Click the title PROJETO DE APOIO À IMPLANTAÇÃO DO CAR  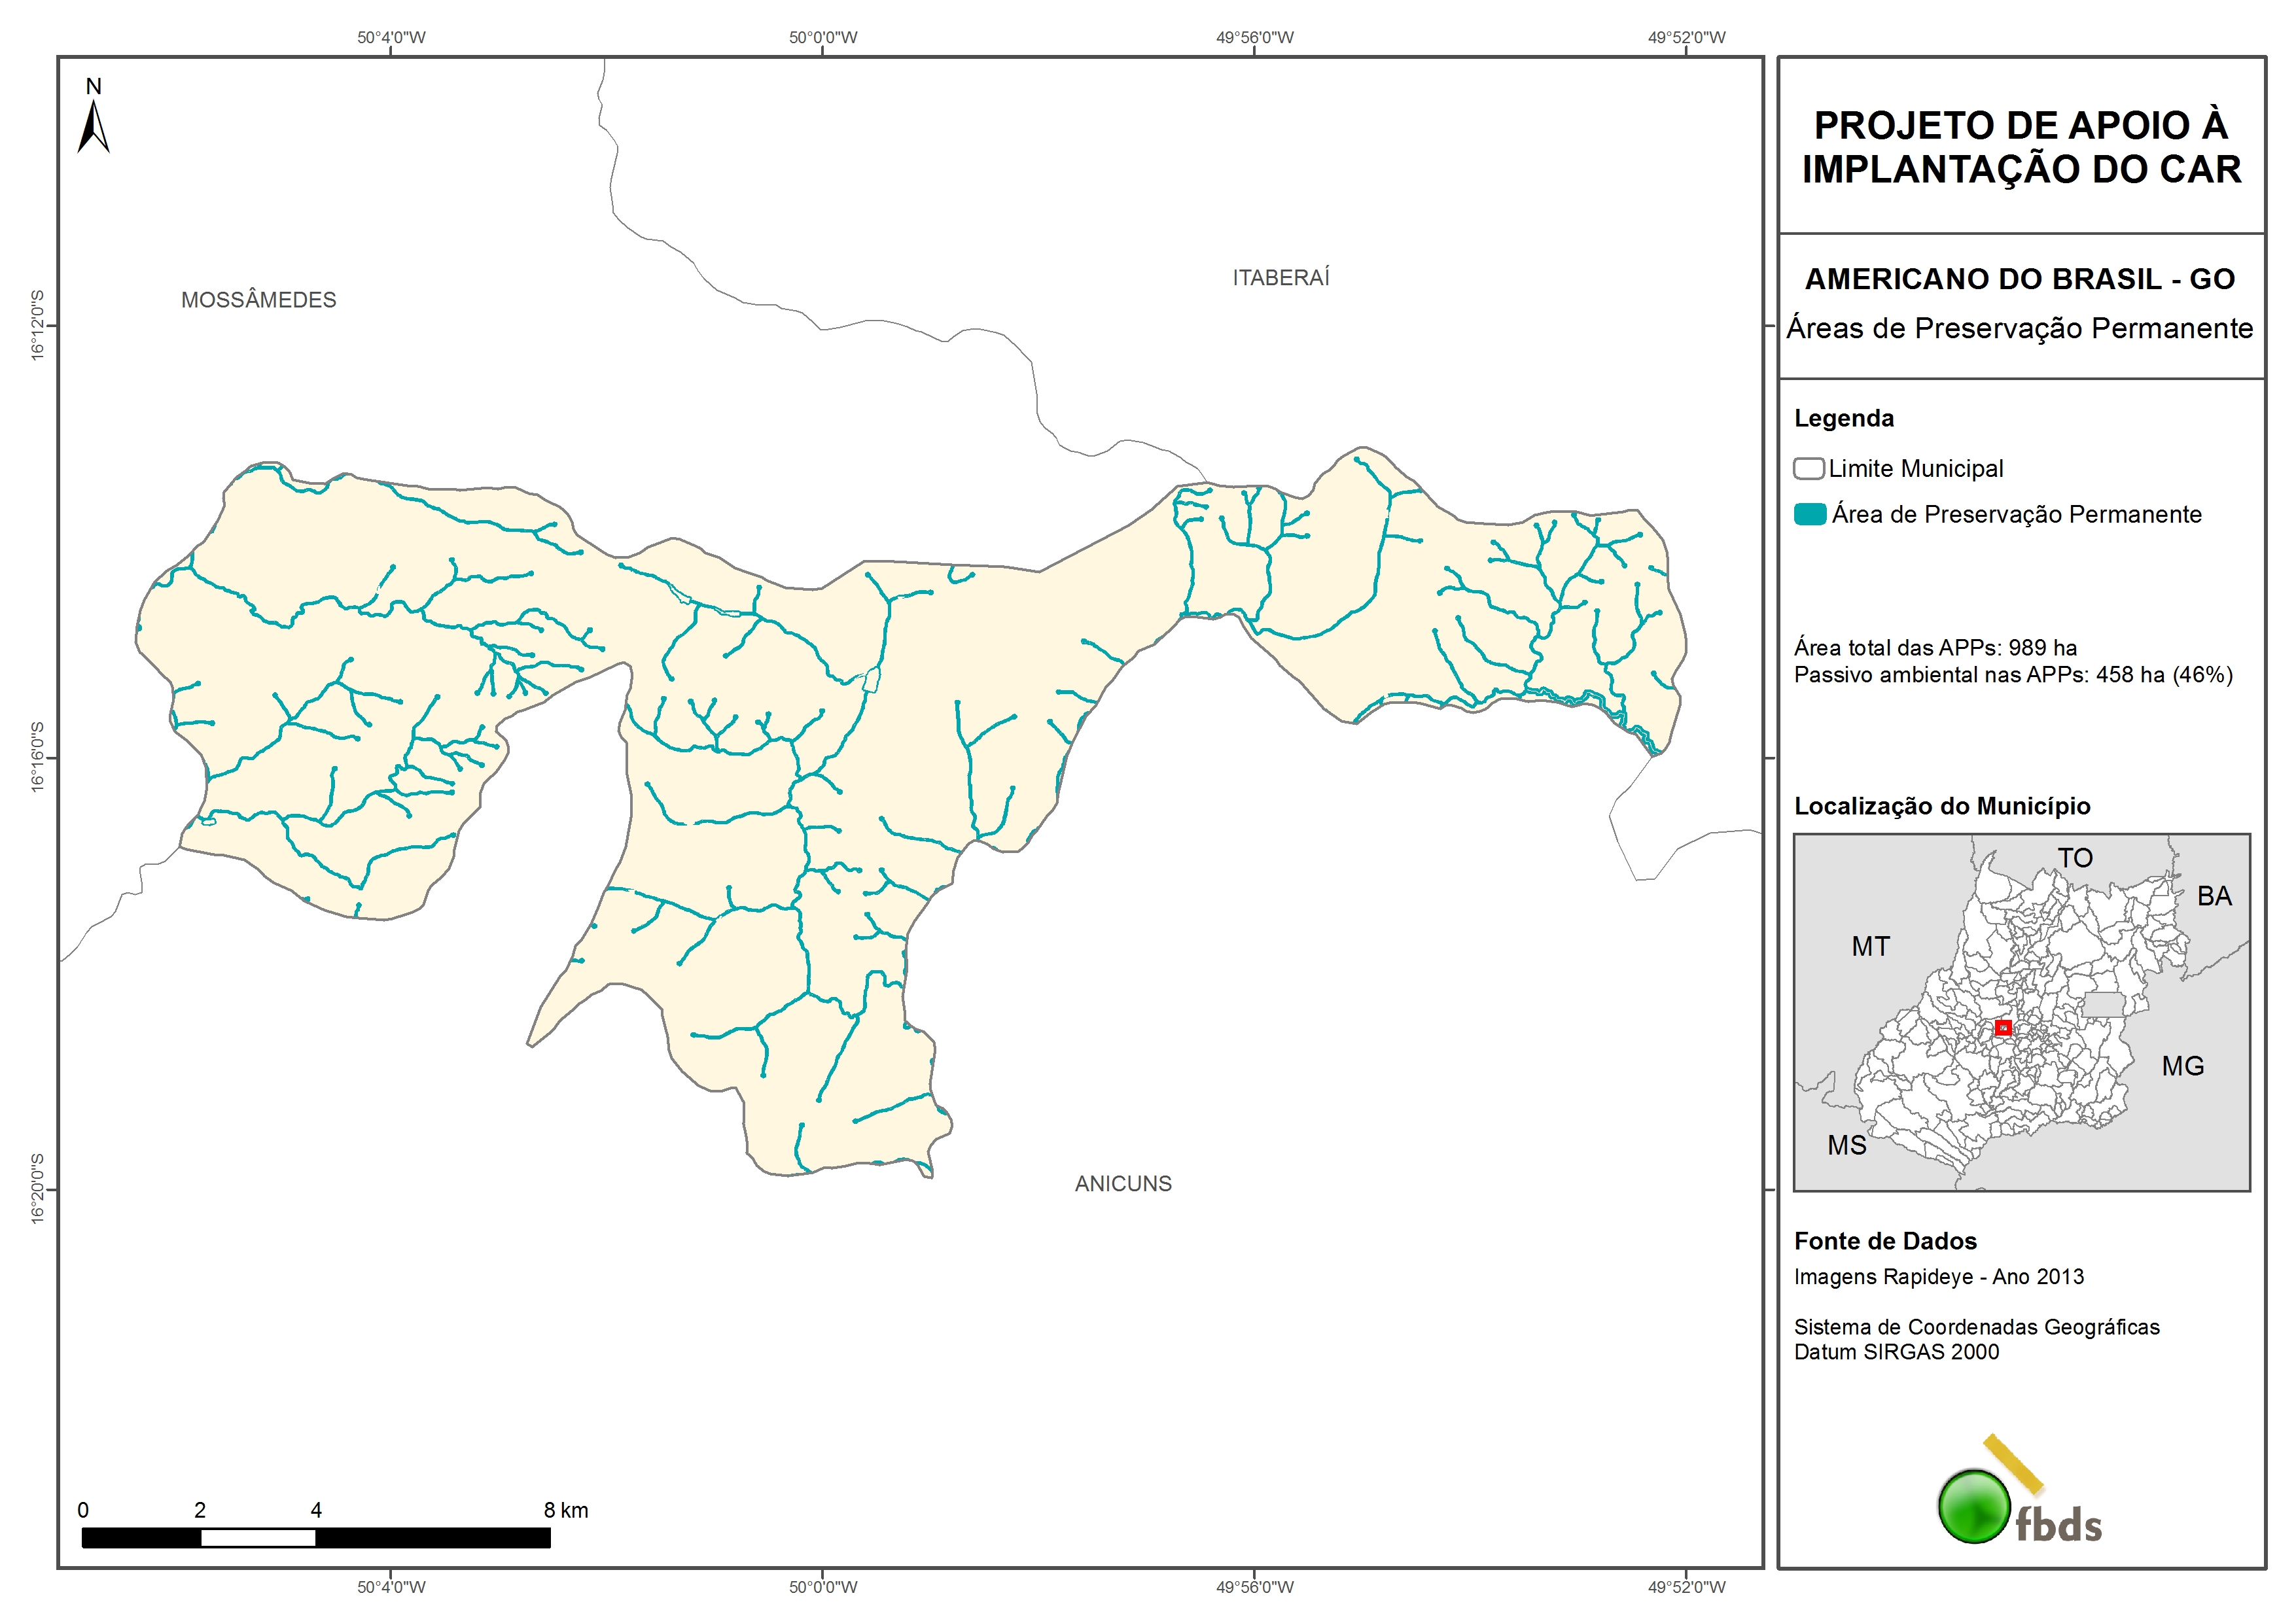[x=2021, y=147]
